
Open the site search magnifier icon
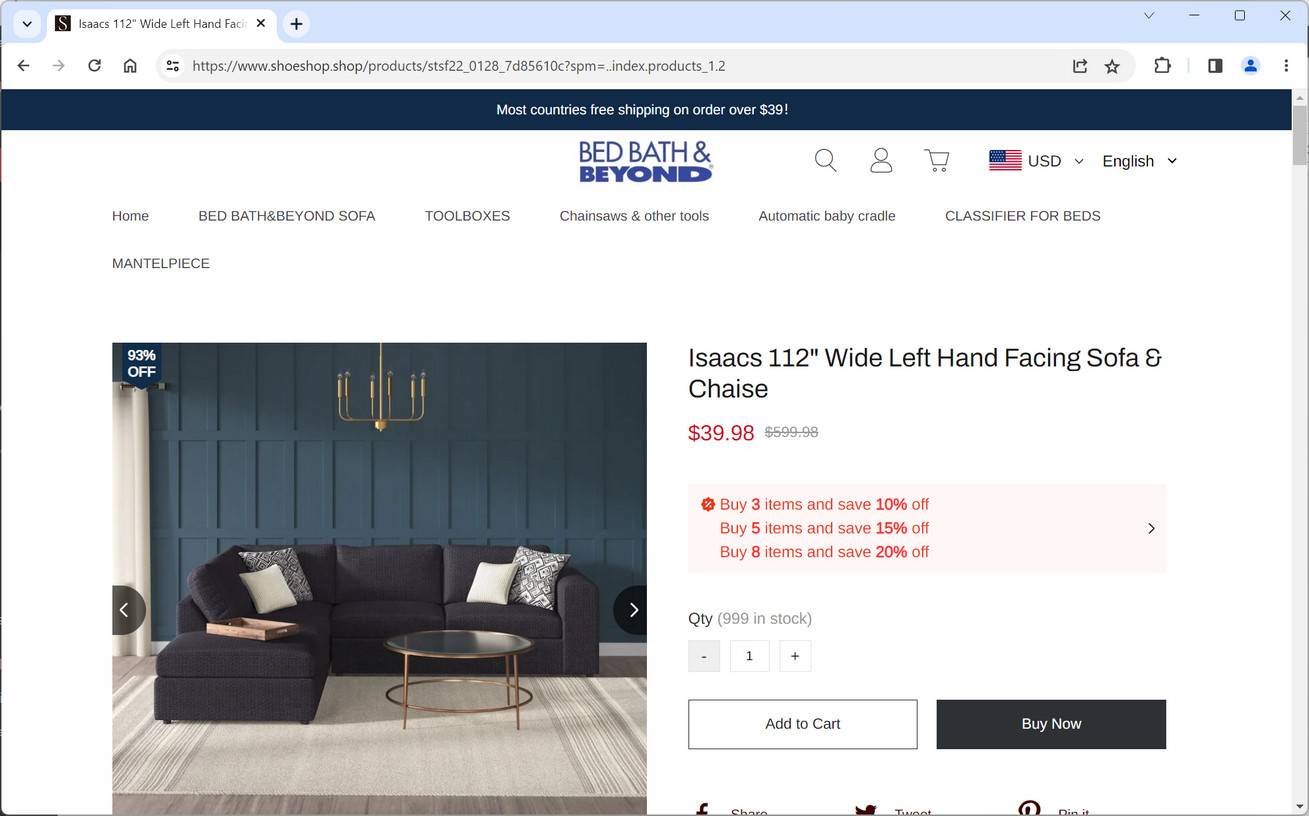[x=825, y=161]
